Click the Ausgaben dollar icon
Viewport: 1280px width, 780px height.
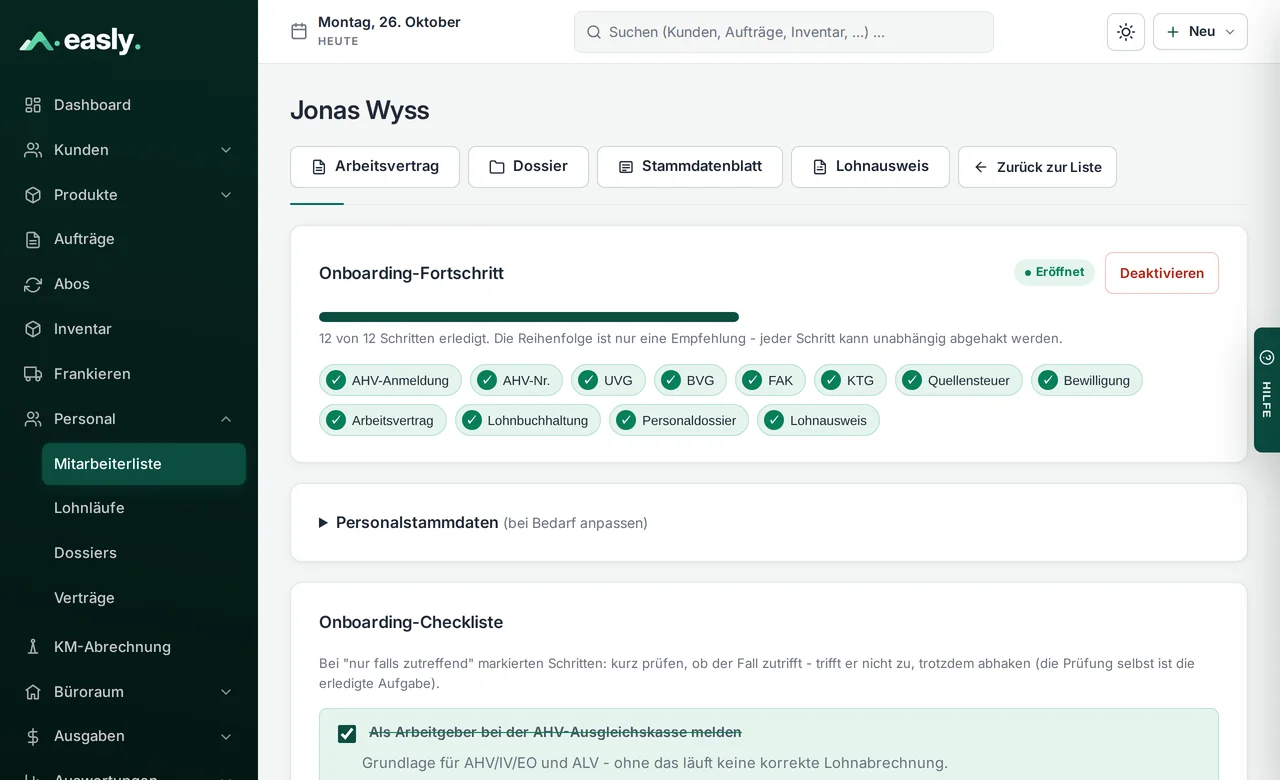[x=33, y=736]
